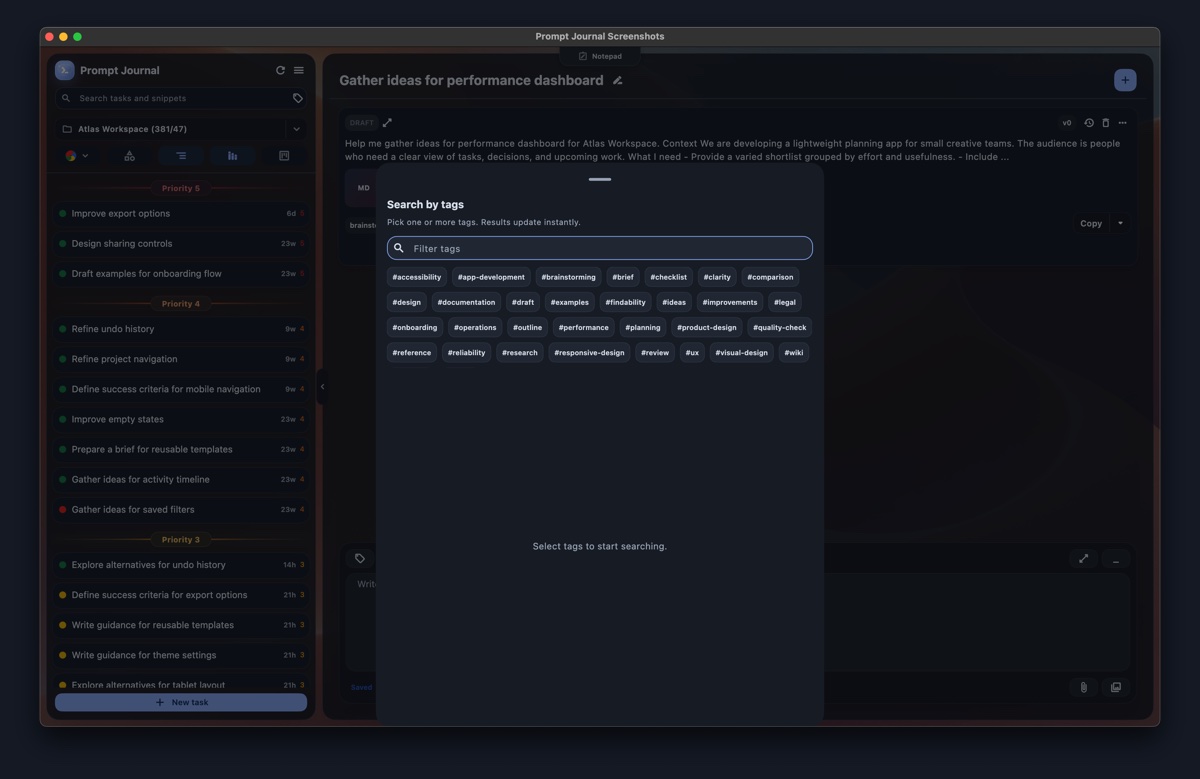
Task: Open the kanban board view icon
Action: pos(284,156)
